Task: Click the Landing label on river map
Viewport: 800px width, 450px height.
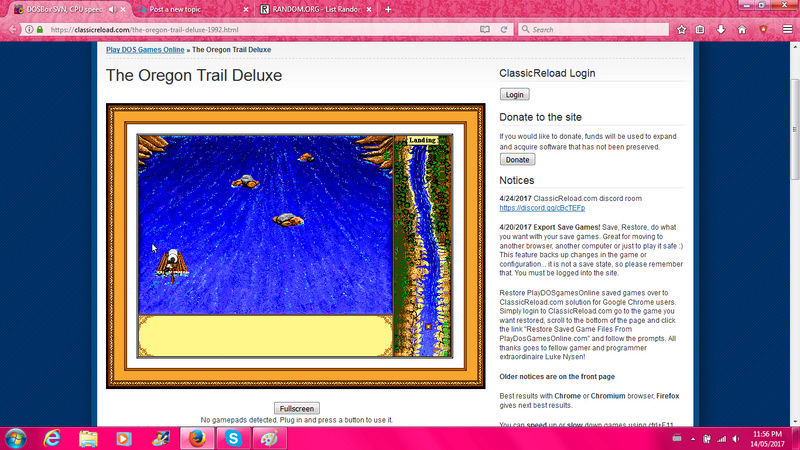Action: (422, 140)
